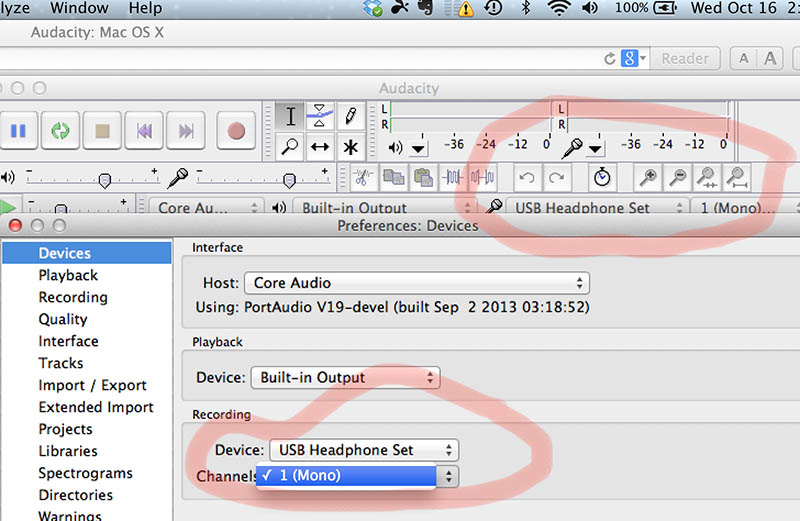The height and width of the screenshot is (521, 800).
Task: Click the output meter speaker icon
Action: (x=395, y=148)
